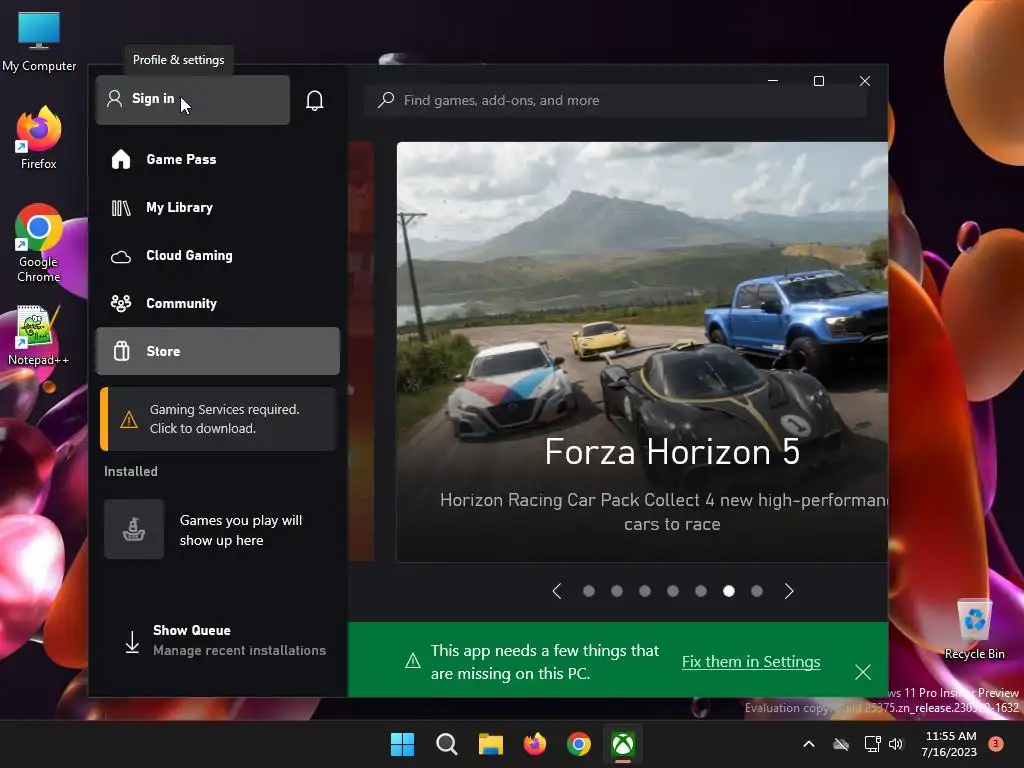The width and height of the screenshot is (1024, 768).
Task: Select the seventh carousel dot
Action: coord(757,591)
